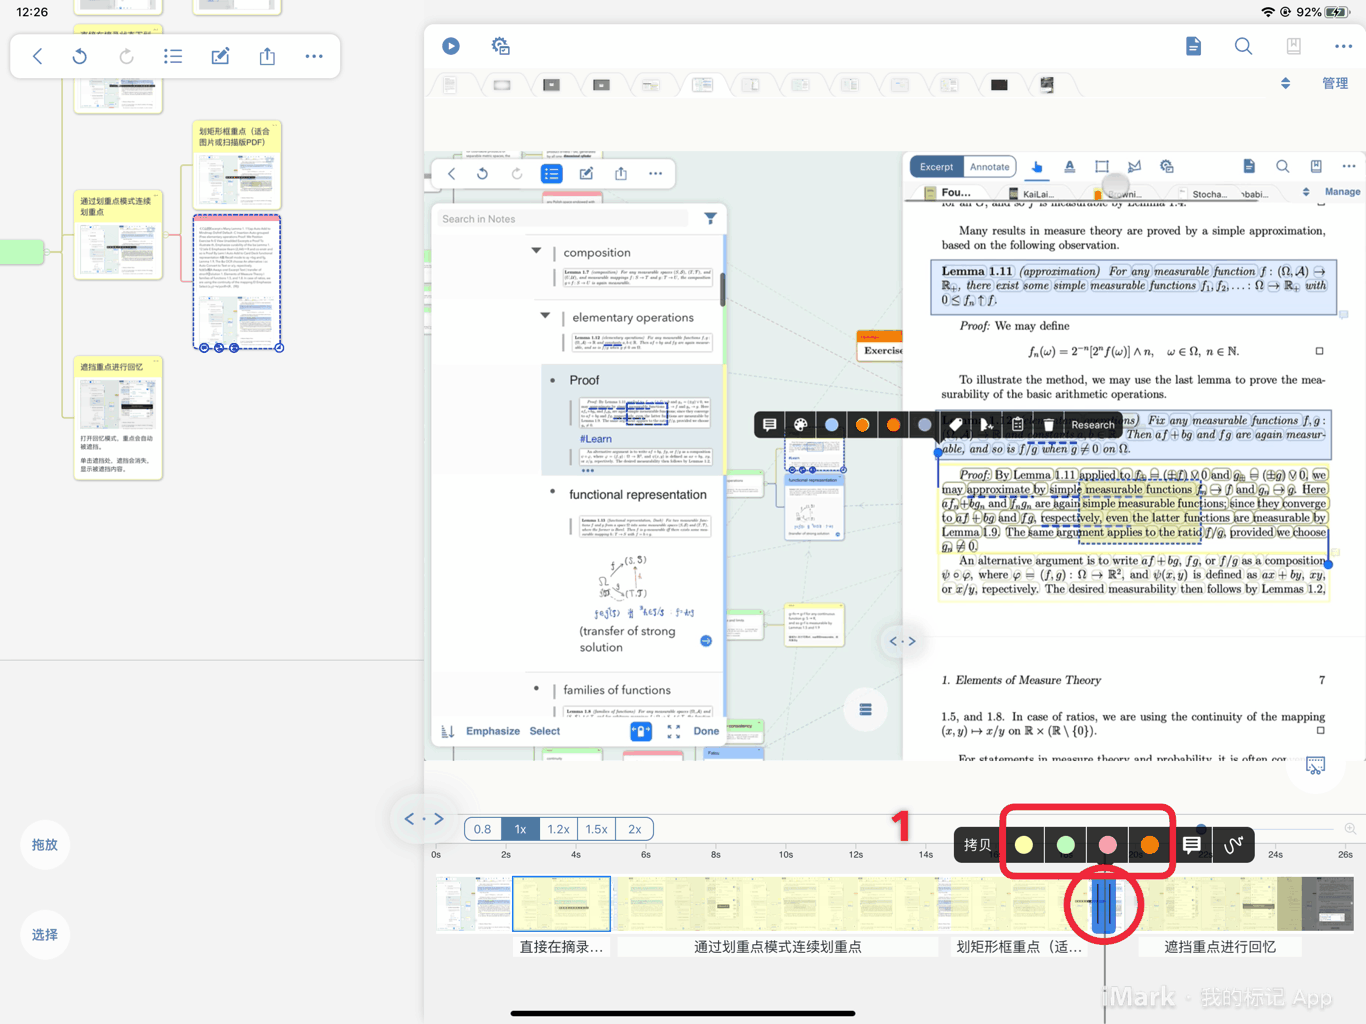The height and width of the screenshot is (1024, 1366).
Task: Open the bookmark icon in top-right toolbar
Action: [1293, 46]
